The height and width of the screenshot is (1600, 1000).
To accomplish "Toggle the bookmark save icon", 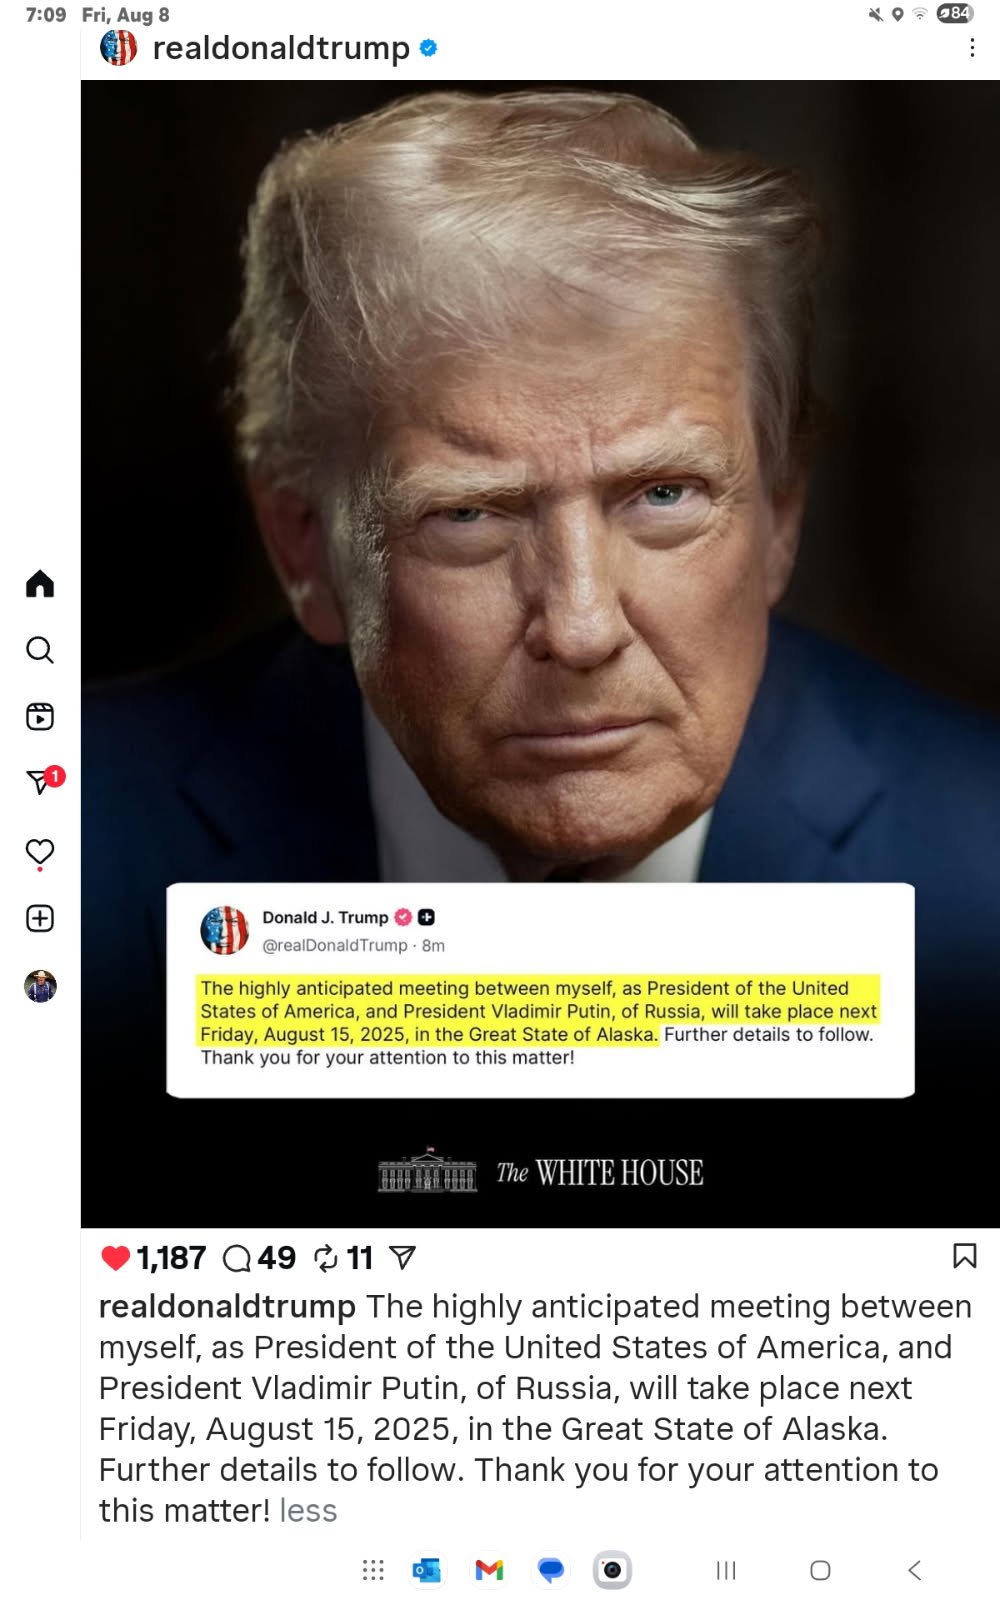I will click(965, 1256).
